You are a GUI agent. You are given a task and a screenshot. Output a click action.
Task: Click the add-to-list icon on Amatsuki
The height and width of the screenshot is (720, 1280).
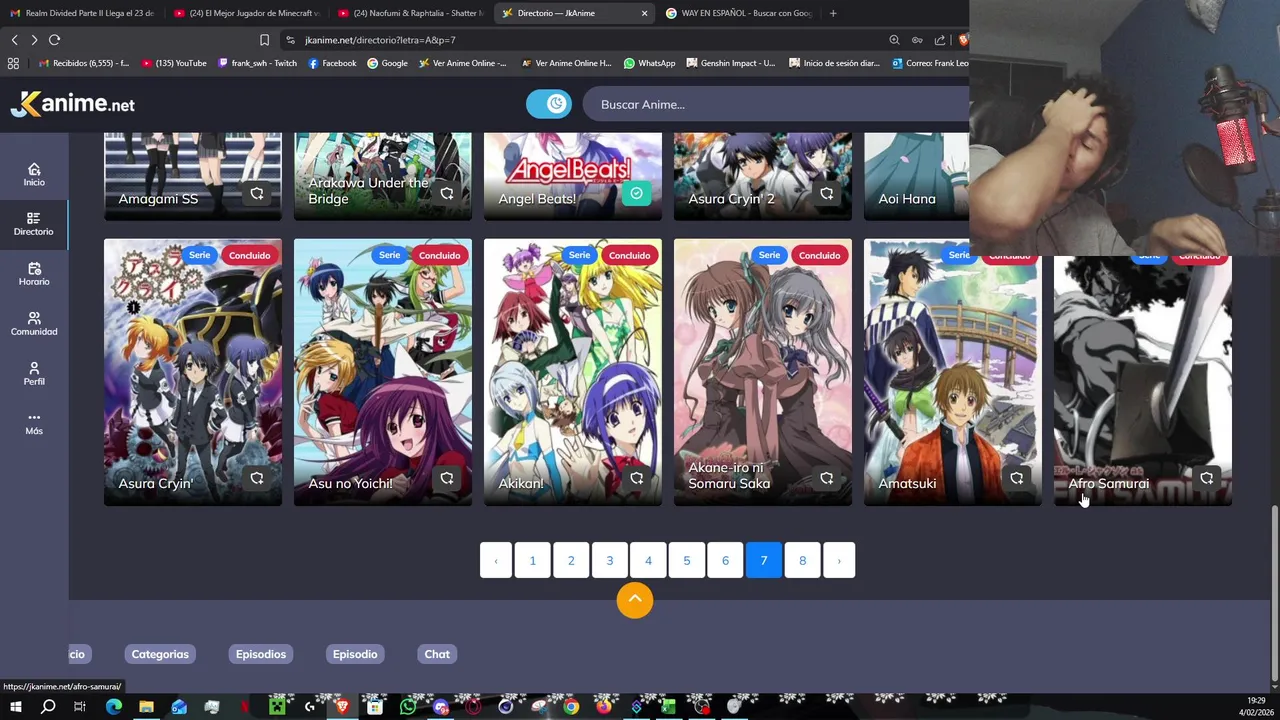point(1017,479)
